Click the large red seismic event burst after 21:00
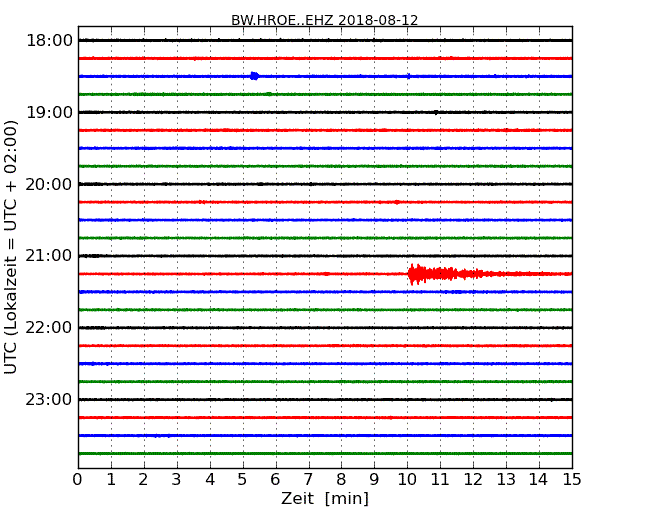Screen dimensions: 650x520 446,274
